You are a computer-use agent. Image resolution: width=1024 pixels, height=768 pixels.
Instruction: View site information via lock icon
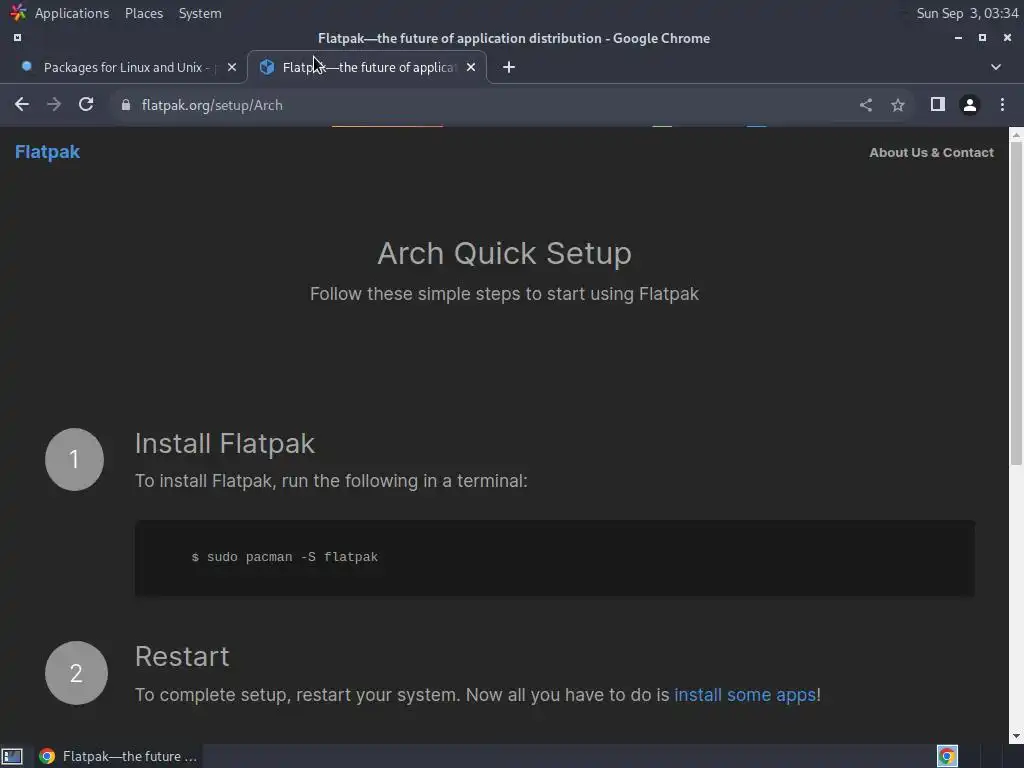[126, 105]
